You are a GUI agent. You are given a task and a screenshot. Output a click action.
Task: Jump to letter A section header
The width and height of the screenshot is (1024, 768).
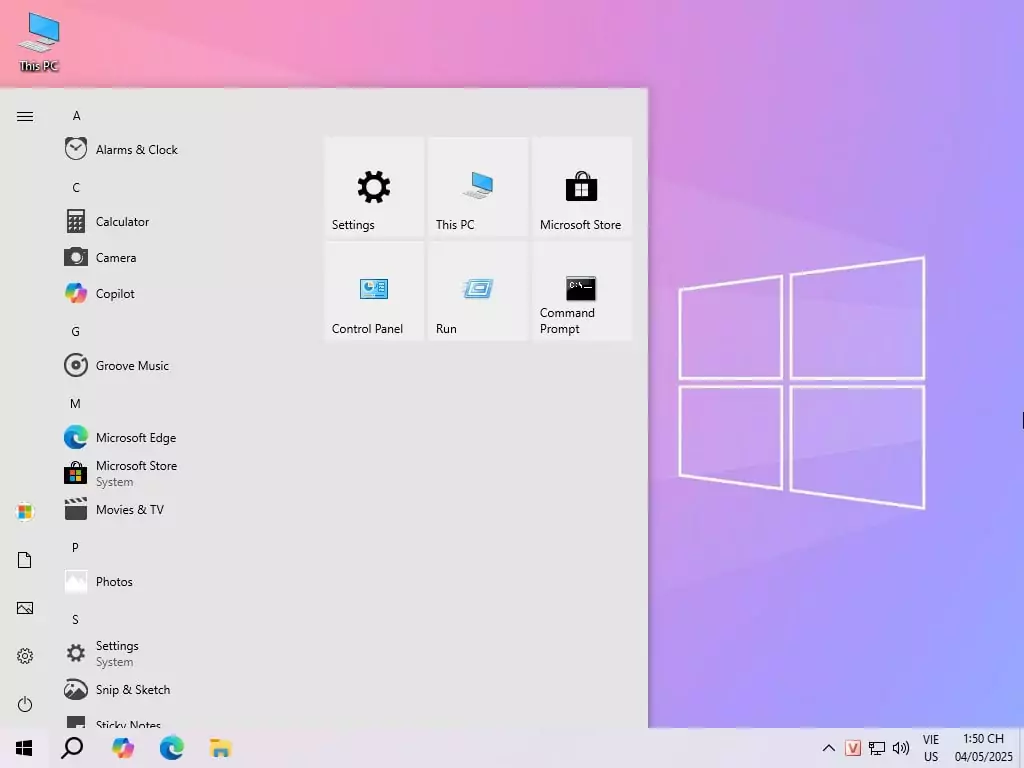tap(76, 116)
